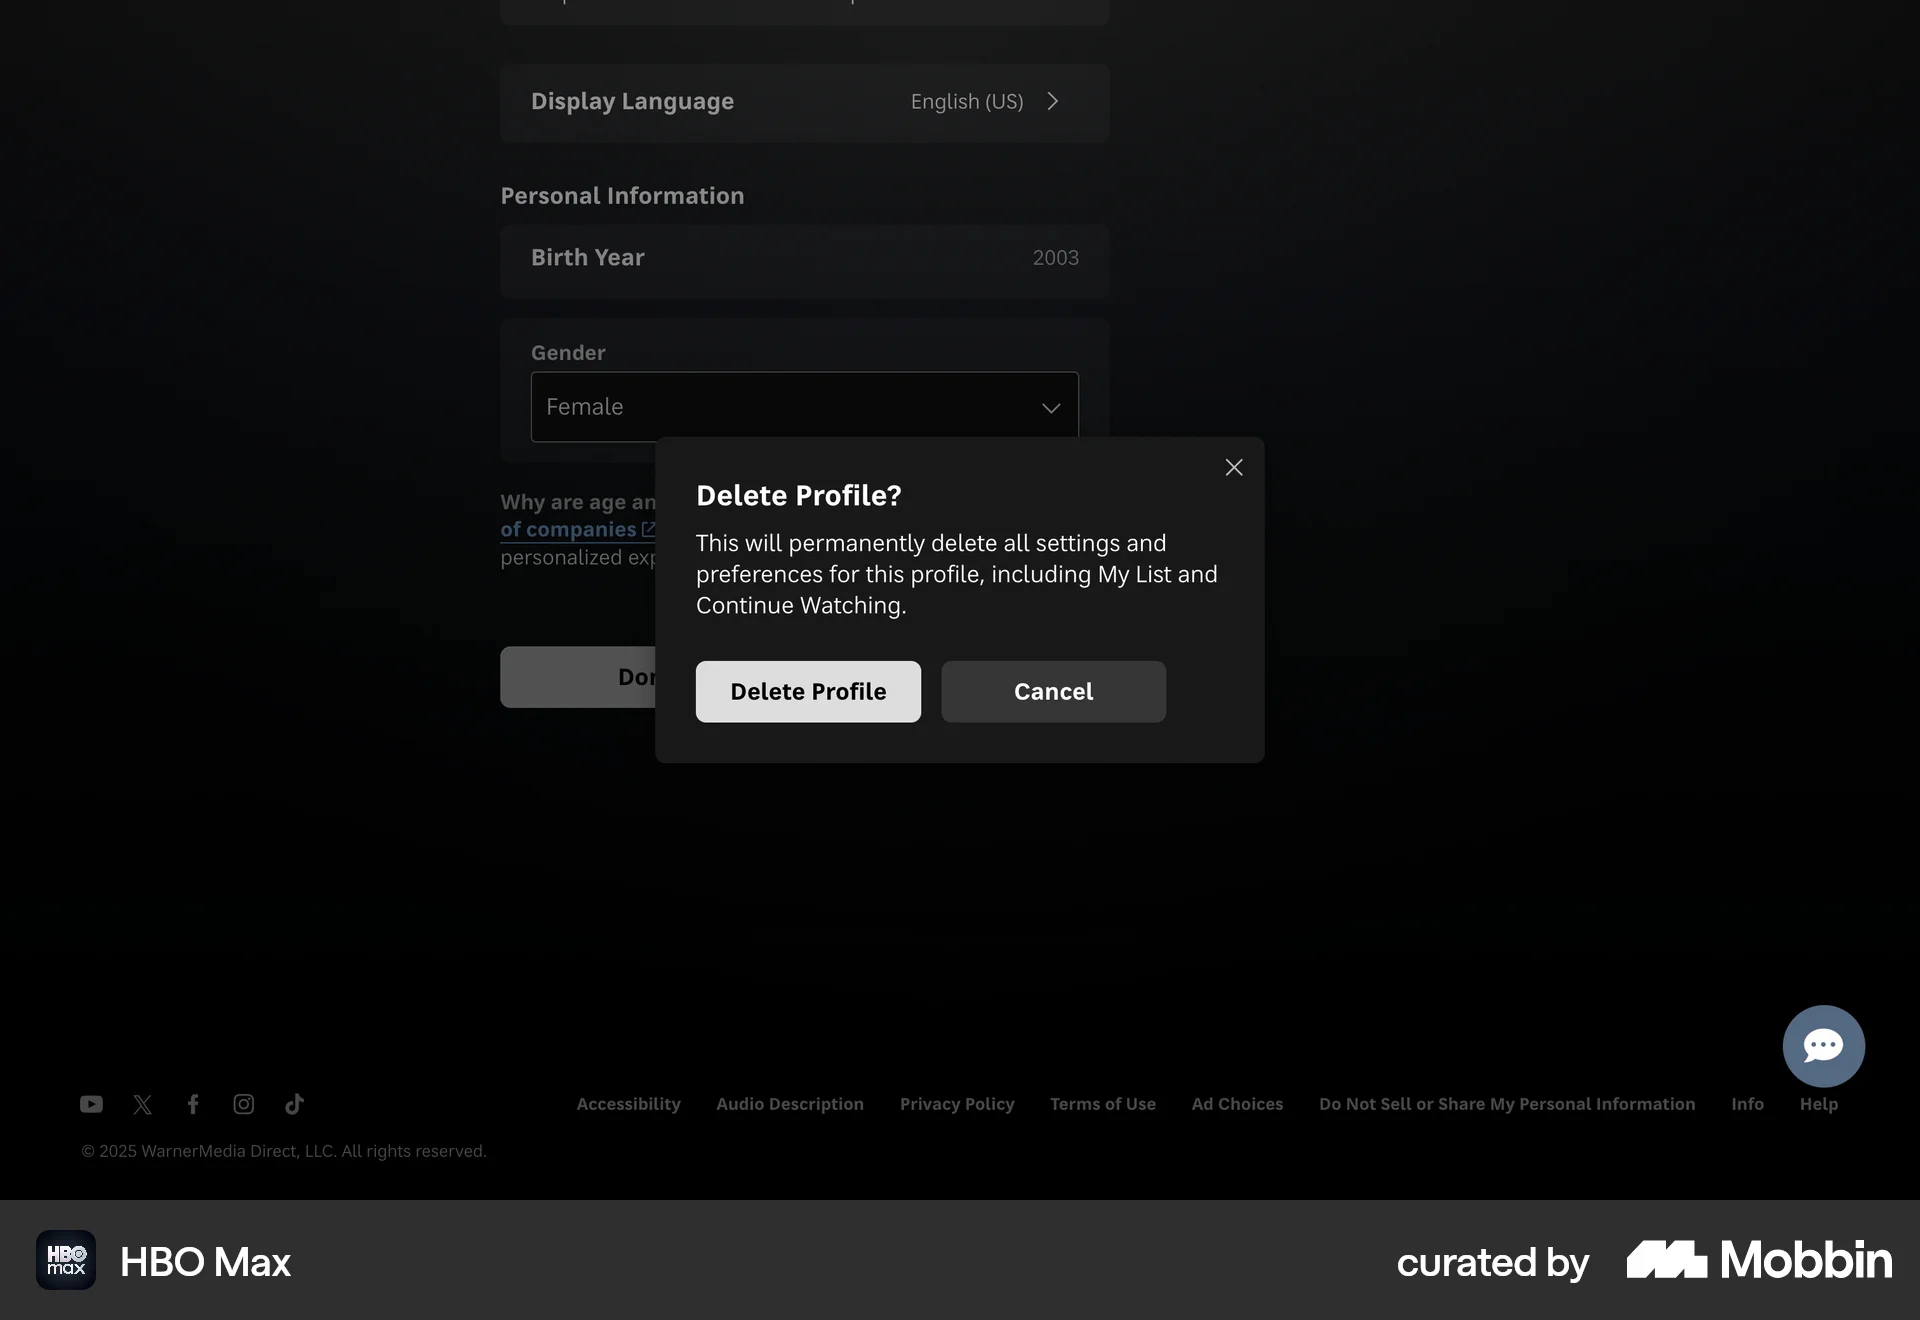The image size is (1920, 1320).
Task: Click the Instagram social icon
Action: pyautogui.click(x=243, y=1104)
